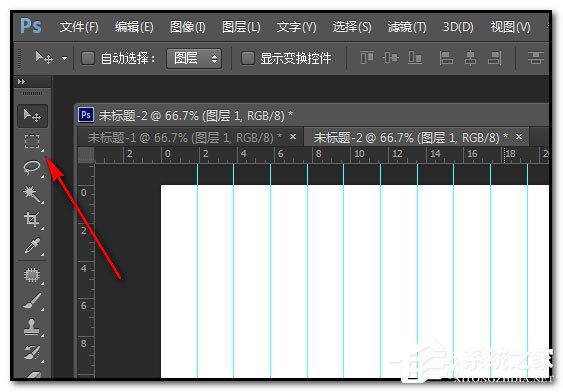The width and height of the screenshot is (563, 392).
Task: Click the toolbox grip handle
Action: pyautogui.click(x=32, y=93)
